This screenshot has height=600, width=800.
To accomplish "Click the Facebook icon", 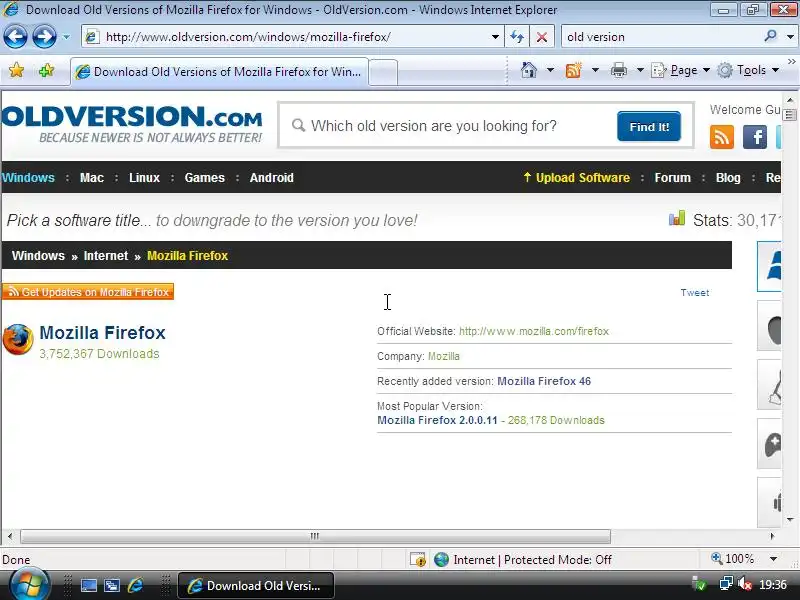I will pos(755,137).
